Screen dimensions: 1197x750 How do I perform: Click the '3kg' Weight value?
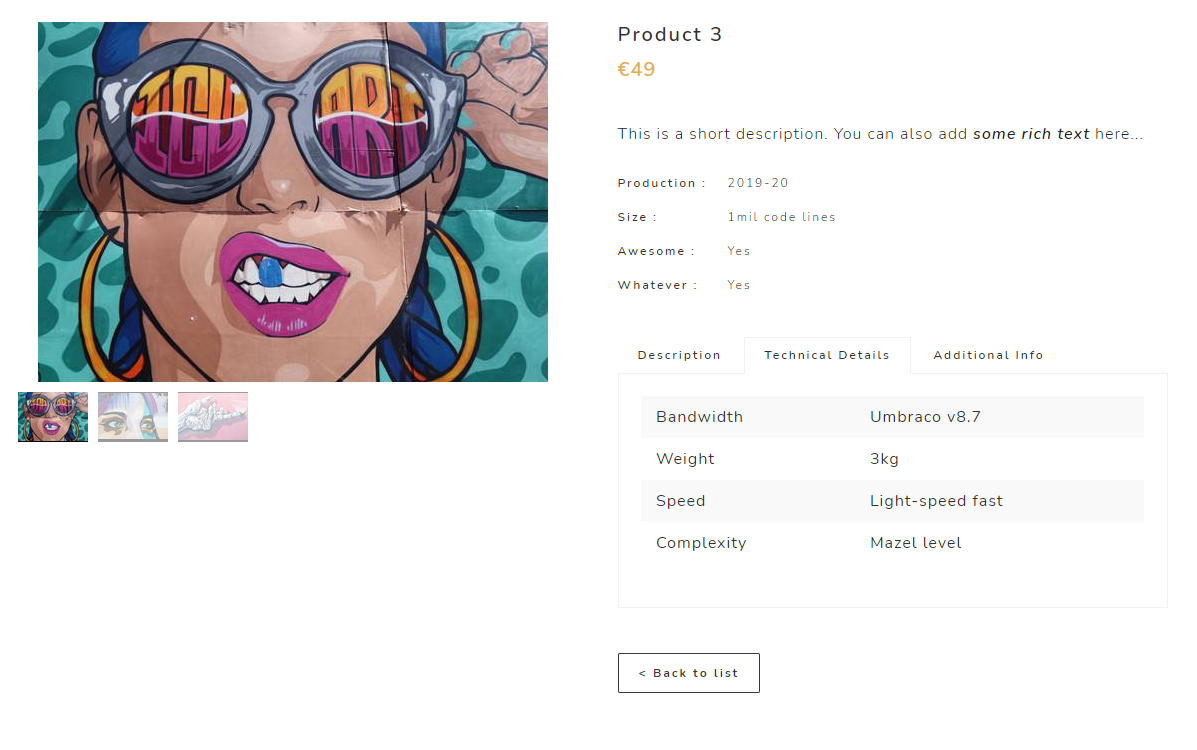click(x=884, y=459)
